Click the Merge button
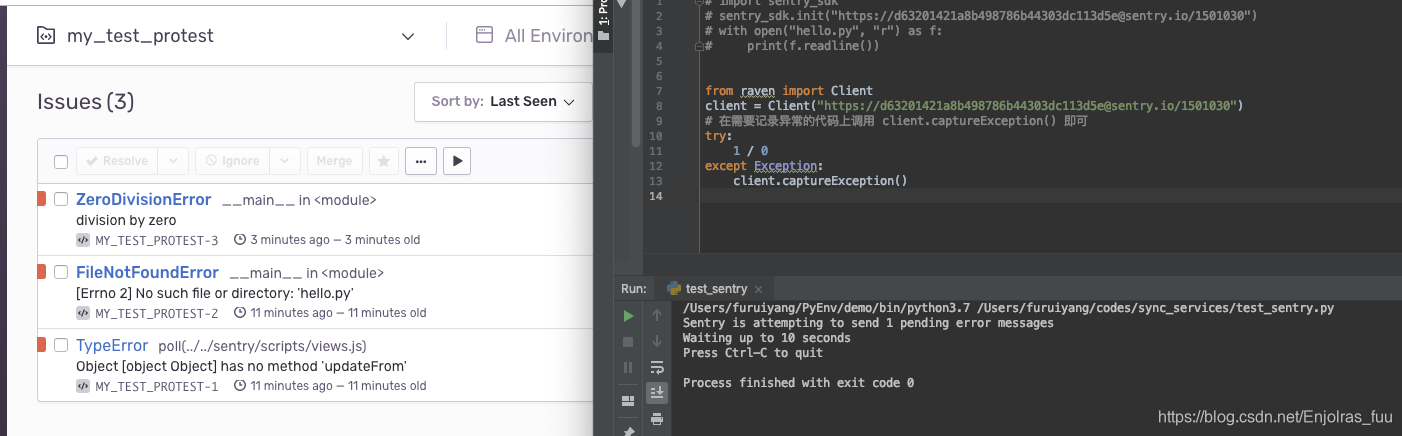 [x=334, y=160]
